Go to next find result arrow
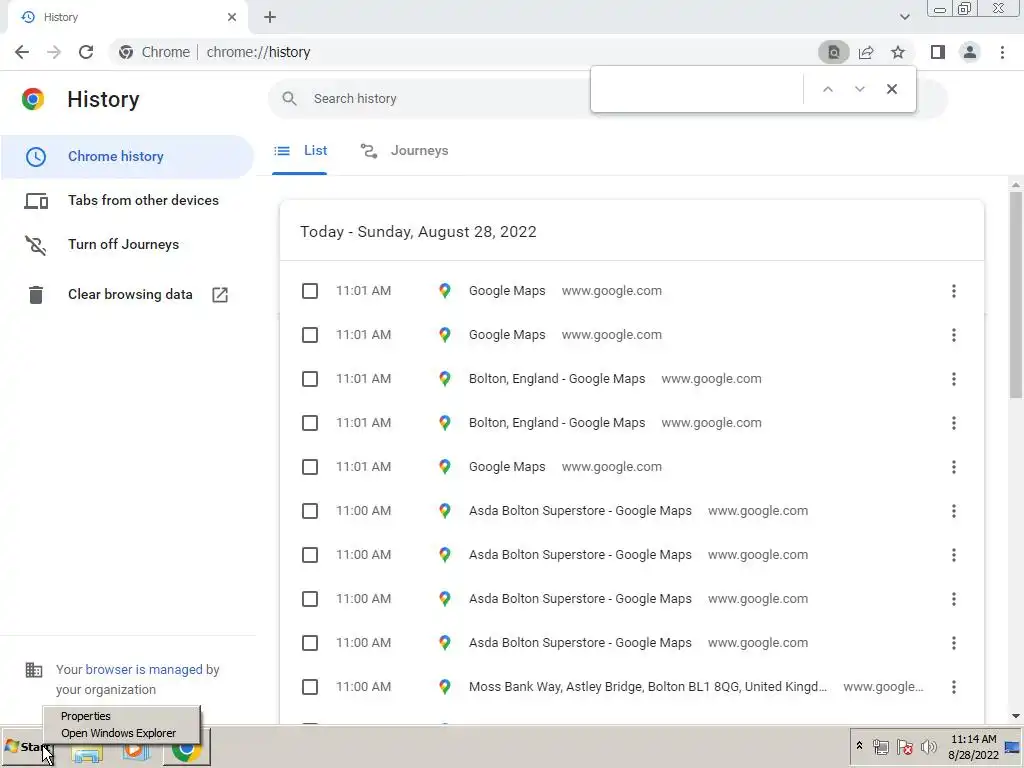Image resolution: width=1024 pixels, height=768 pixels. pos(859,89)
